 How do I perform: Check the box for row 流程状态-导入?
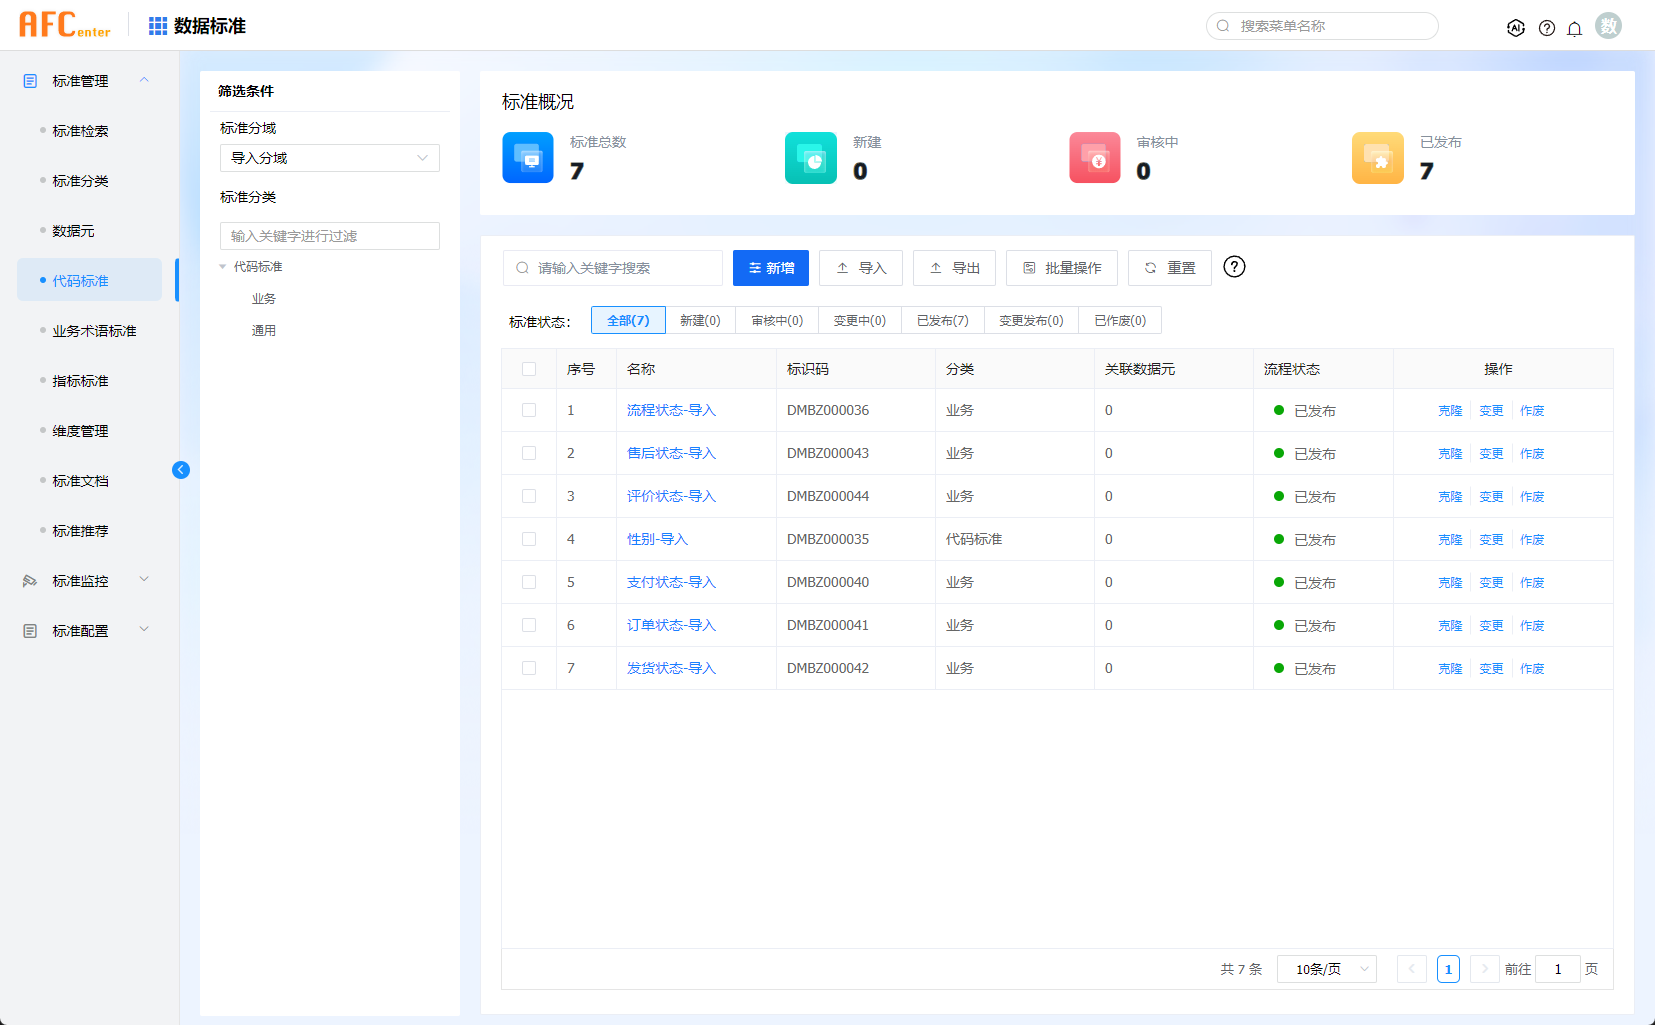529,410
